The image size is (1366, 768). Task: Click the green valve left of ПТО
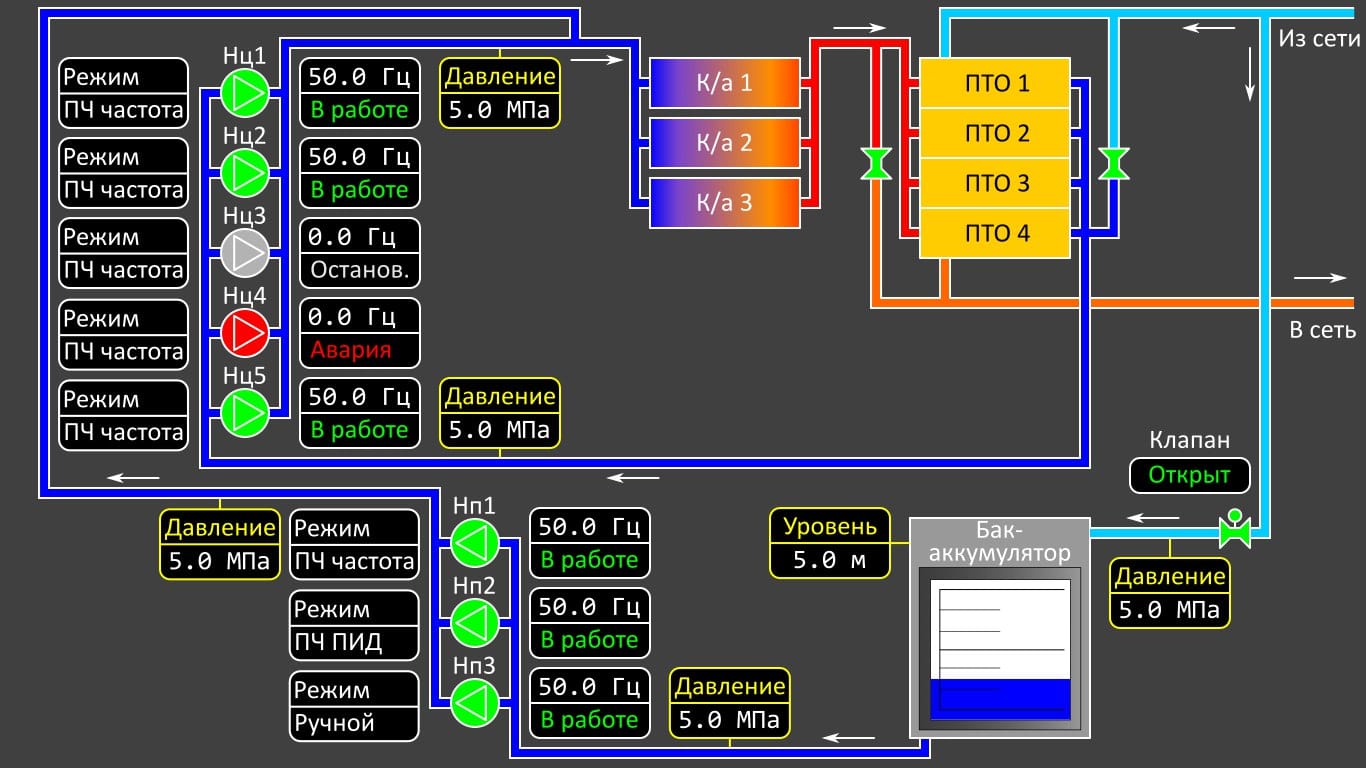pos(876,164)
